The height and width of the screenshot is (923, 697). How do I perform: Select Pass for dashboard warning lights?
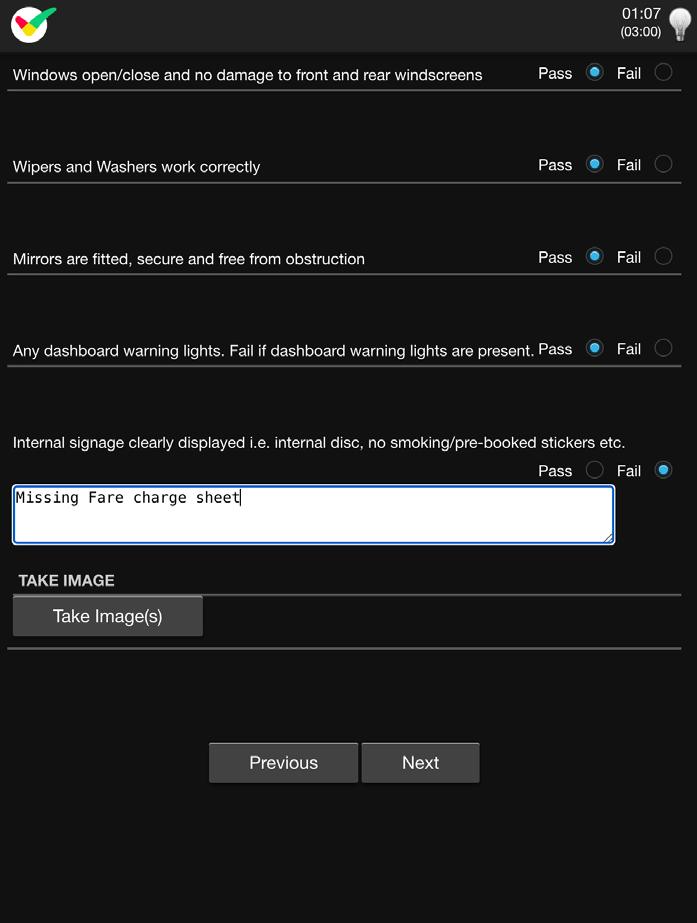tap(595, 348)
